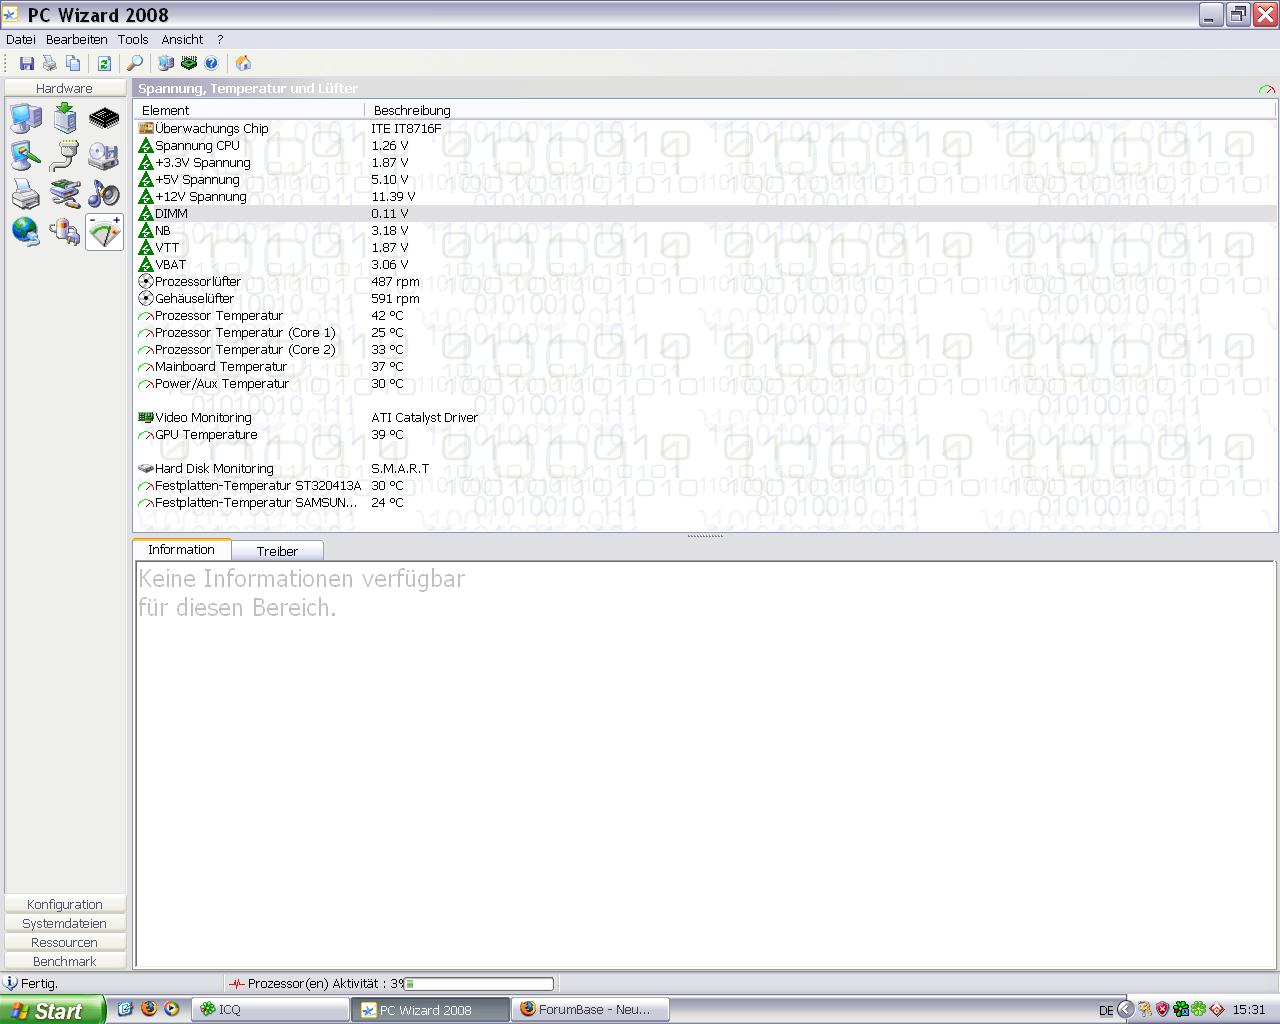Expand the Ressourcen category
The width and height of the screenshot is (1280, 1024).
(65, 942)
